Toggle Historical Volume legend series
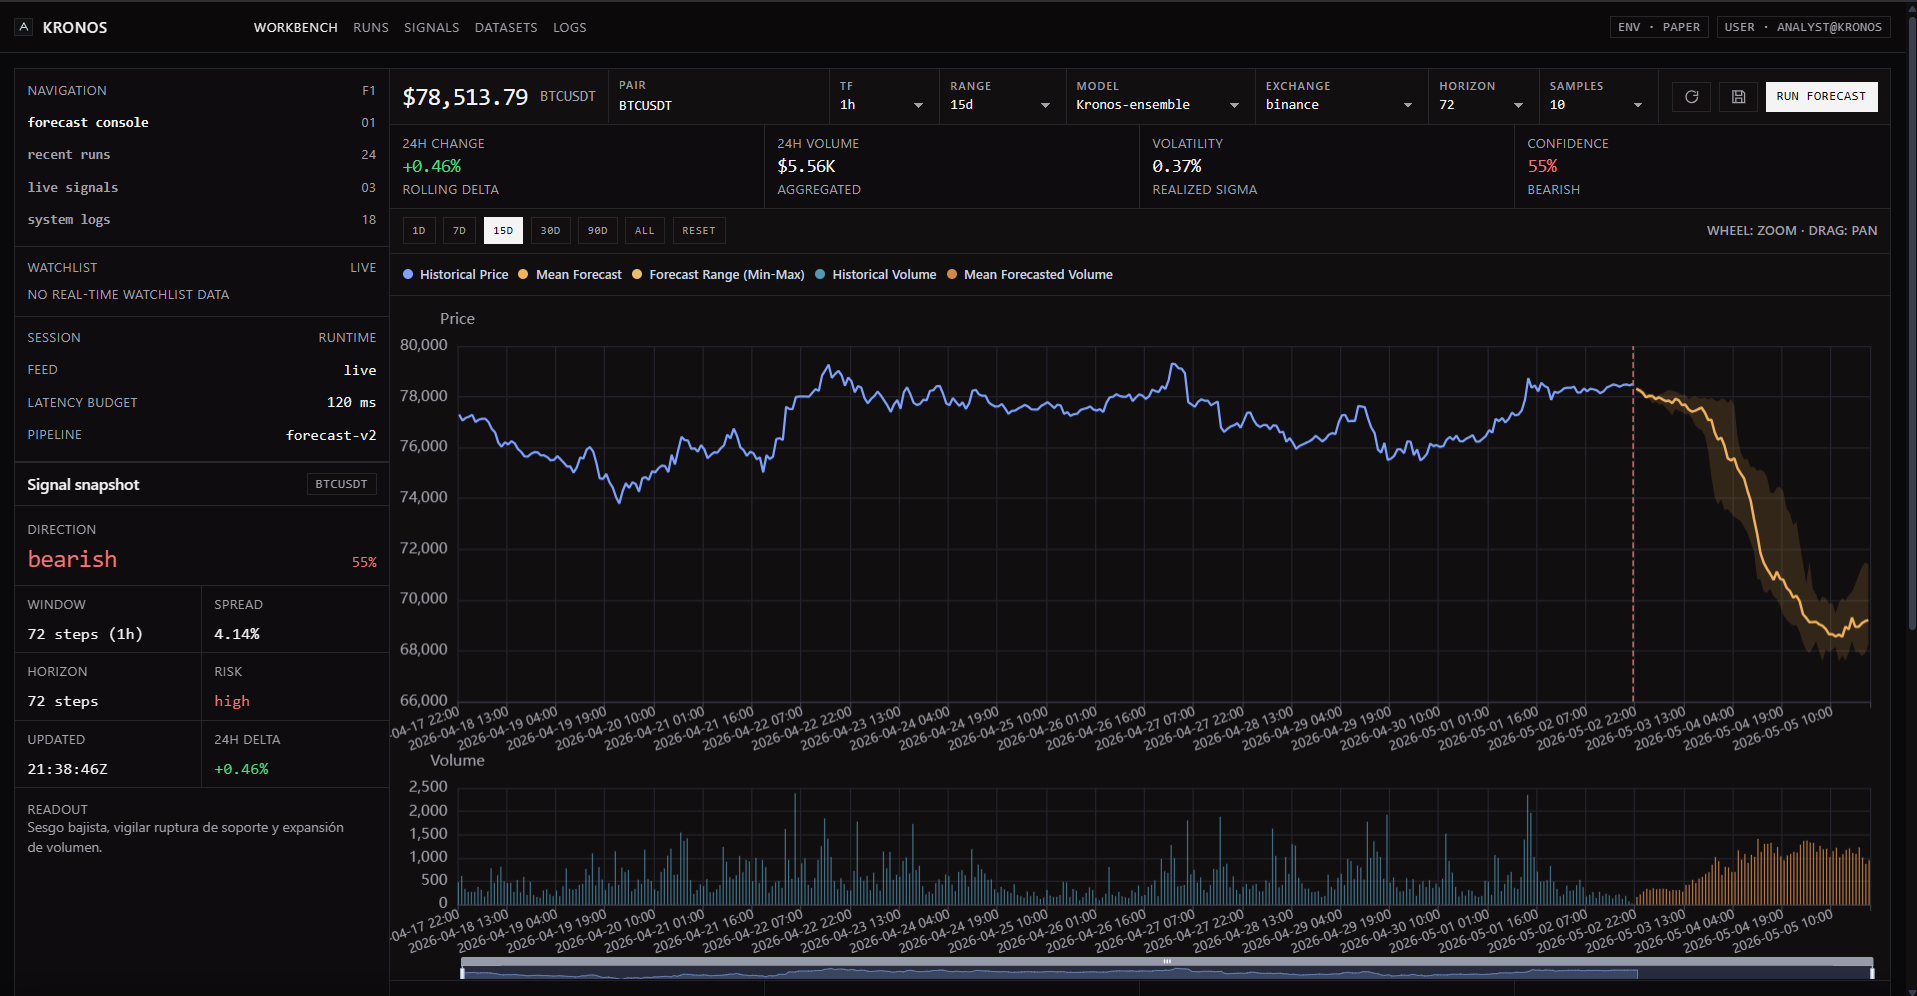Screen dimensions: 1917x996 875,275
